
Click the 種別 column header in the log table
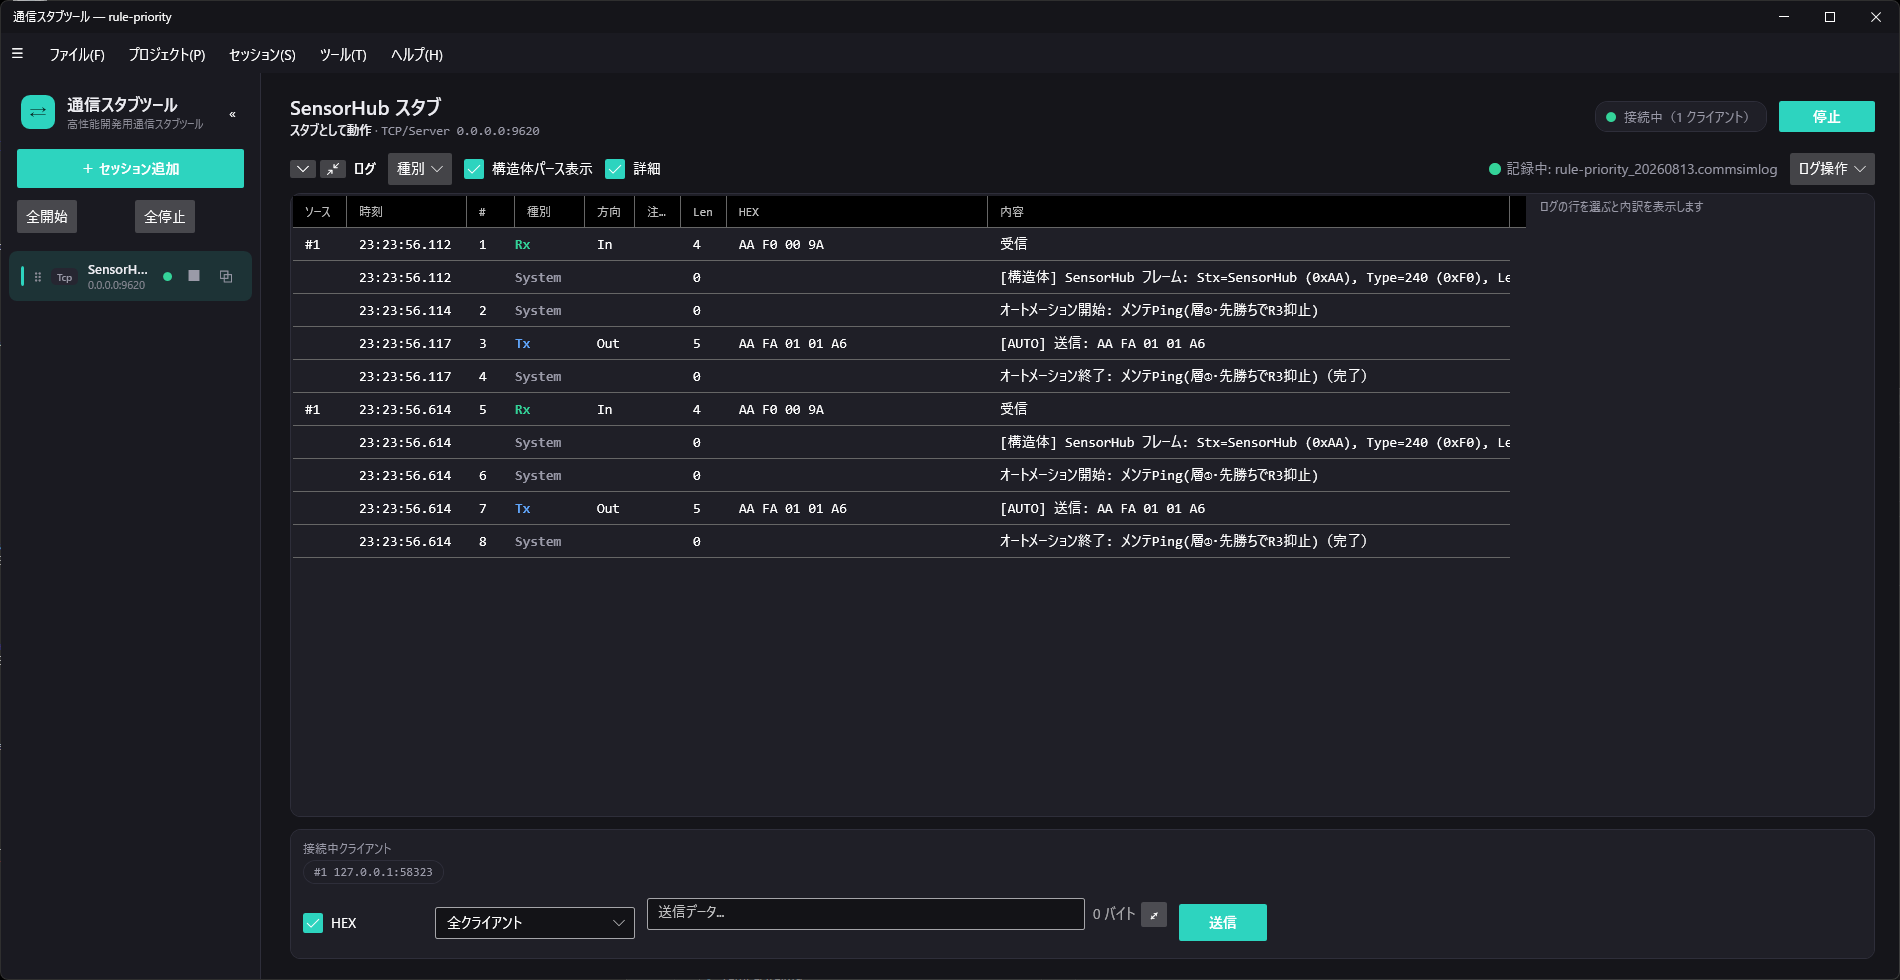pos(549,212)
